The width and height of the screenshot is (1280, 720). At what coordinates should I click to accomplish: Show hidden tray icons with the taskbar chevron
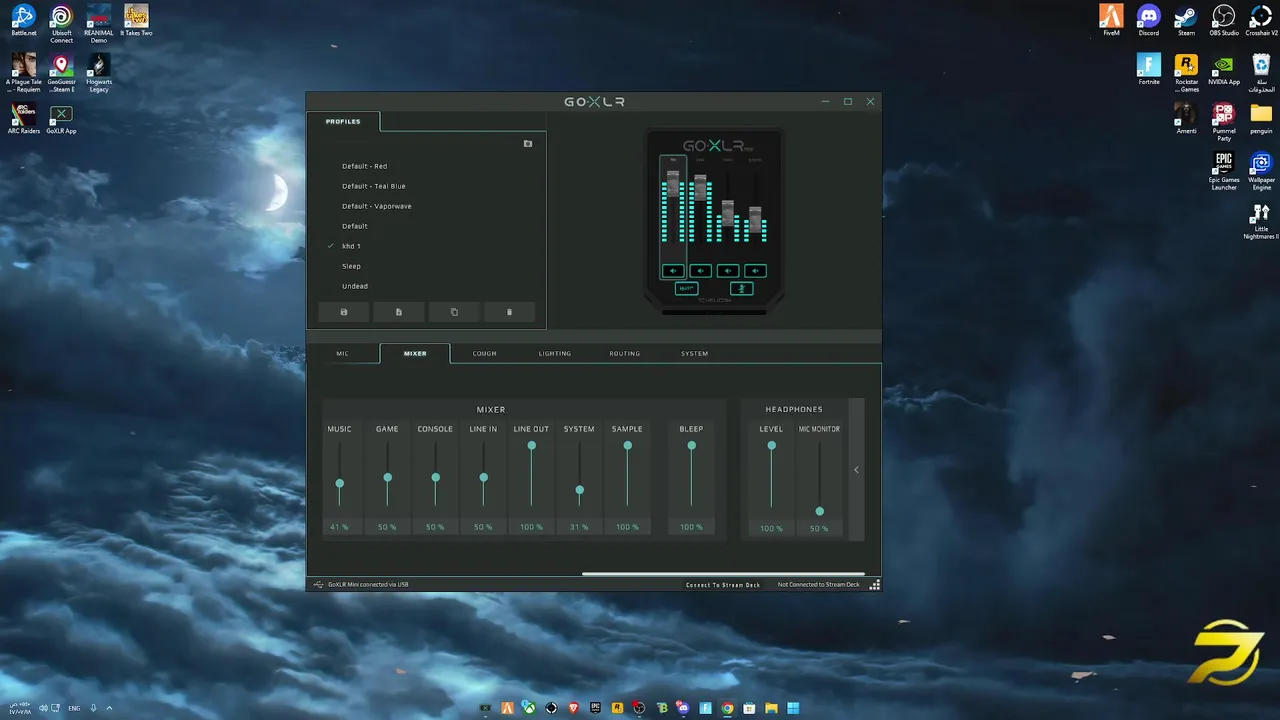(109, 708)
